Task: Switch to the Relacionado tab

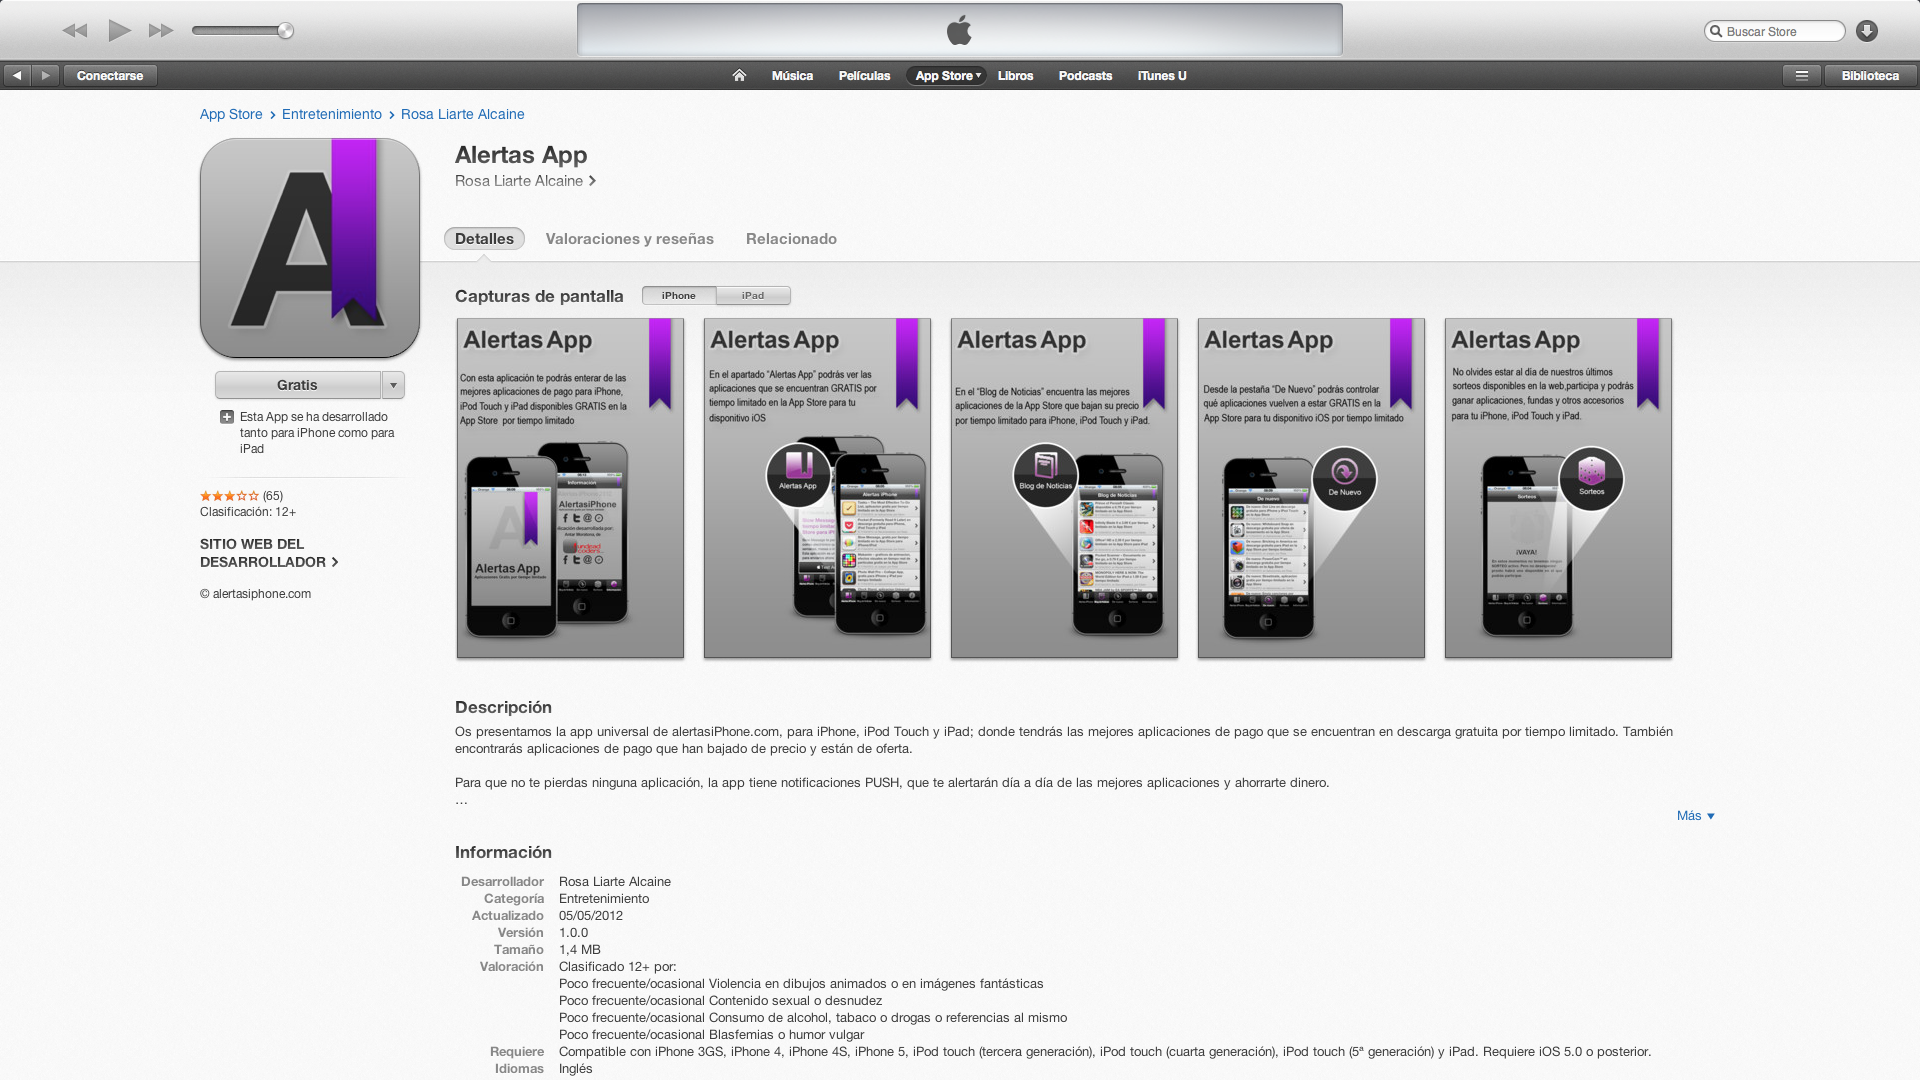Action: click(791, 239)
